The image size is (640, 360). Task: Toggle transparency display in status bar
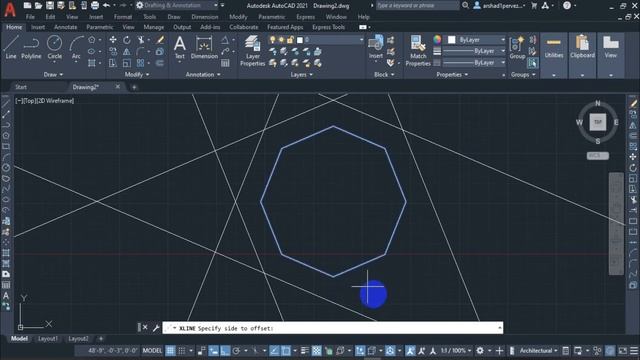click(317, 351)
